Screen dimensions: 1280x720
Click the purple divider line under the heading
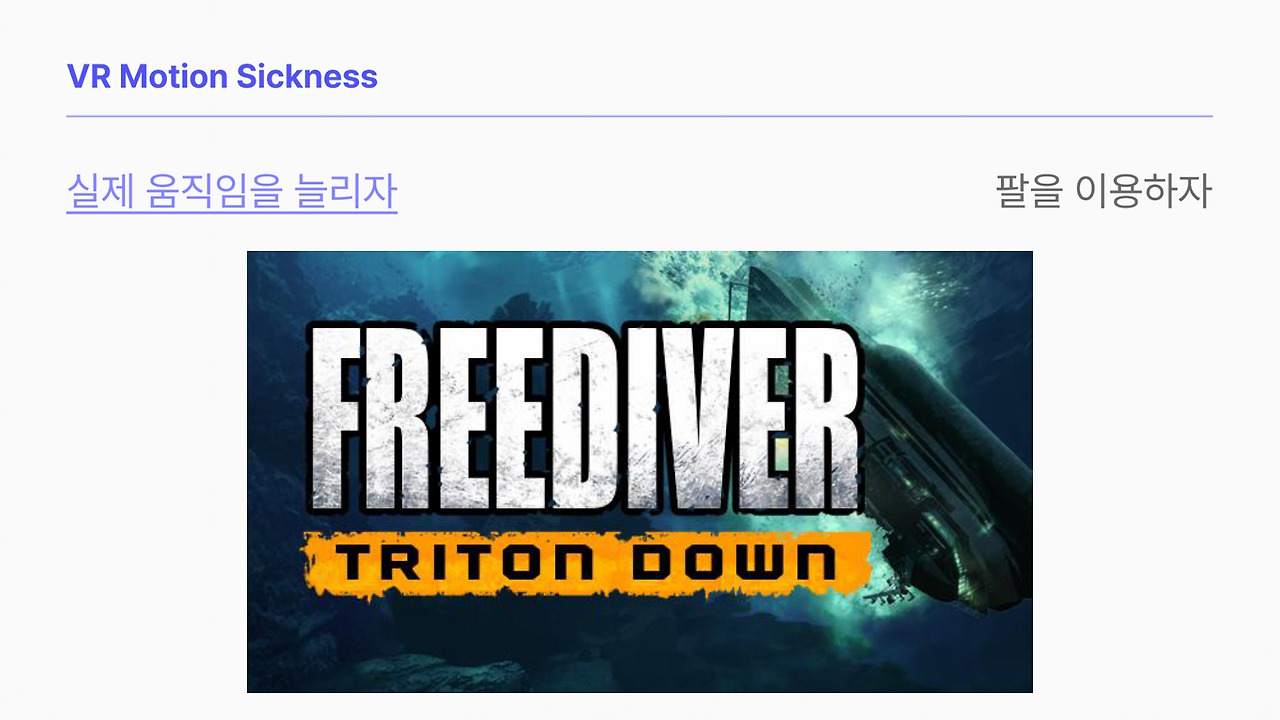click(640, 116)
